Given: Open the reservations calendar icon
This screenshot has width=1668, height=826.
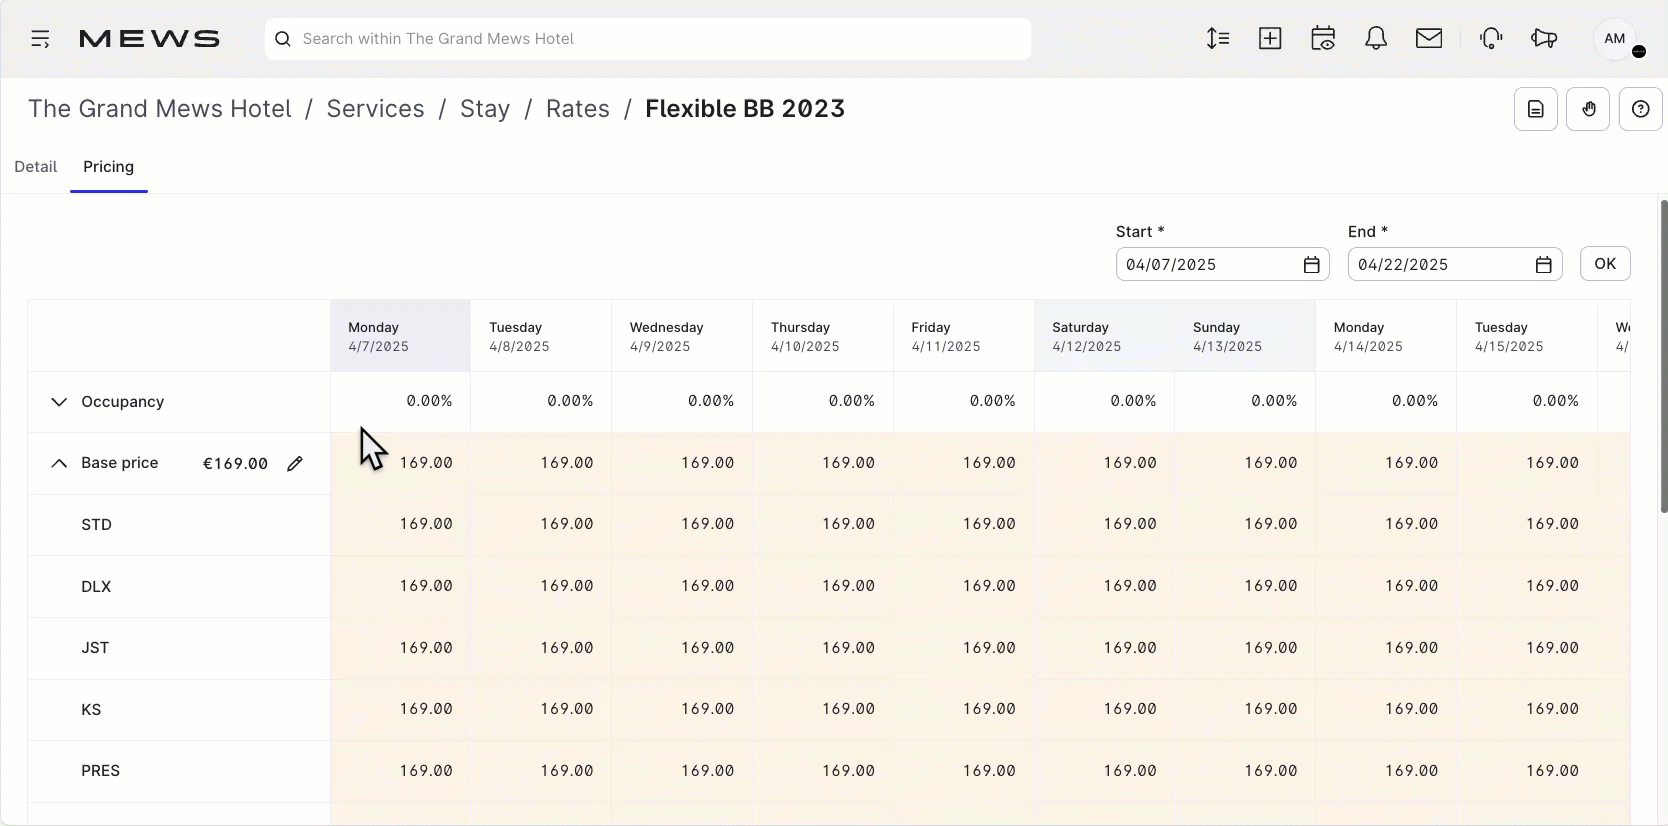Looking at the screenshot, I should pos(1323,39).
